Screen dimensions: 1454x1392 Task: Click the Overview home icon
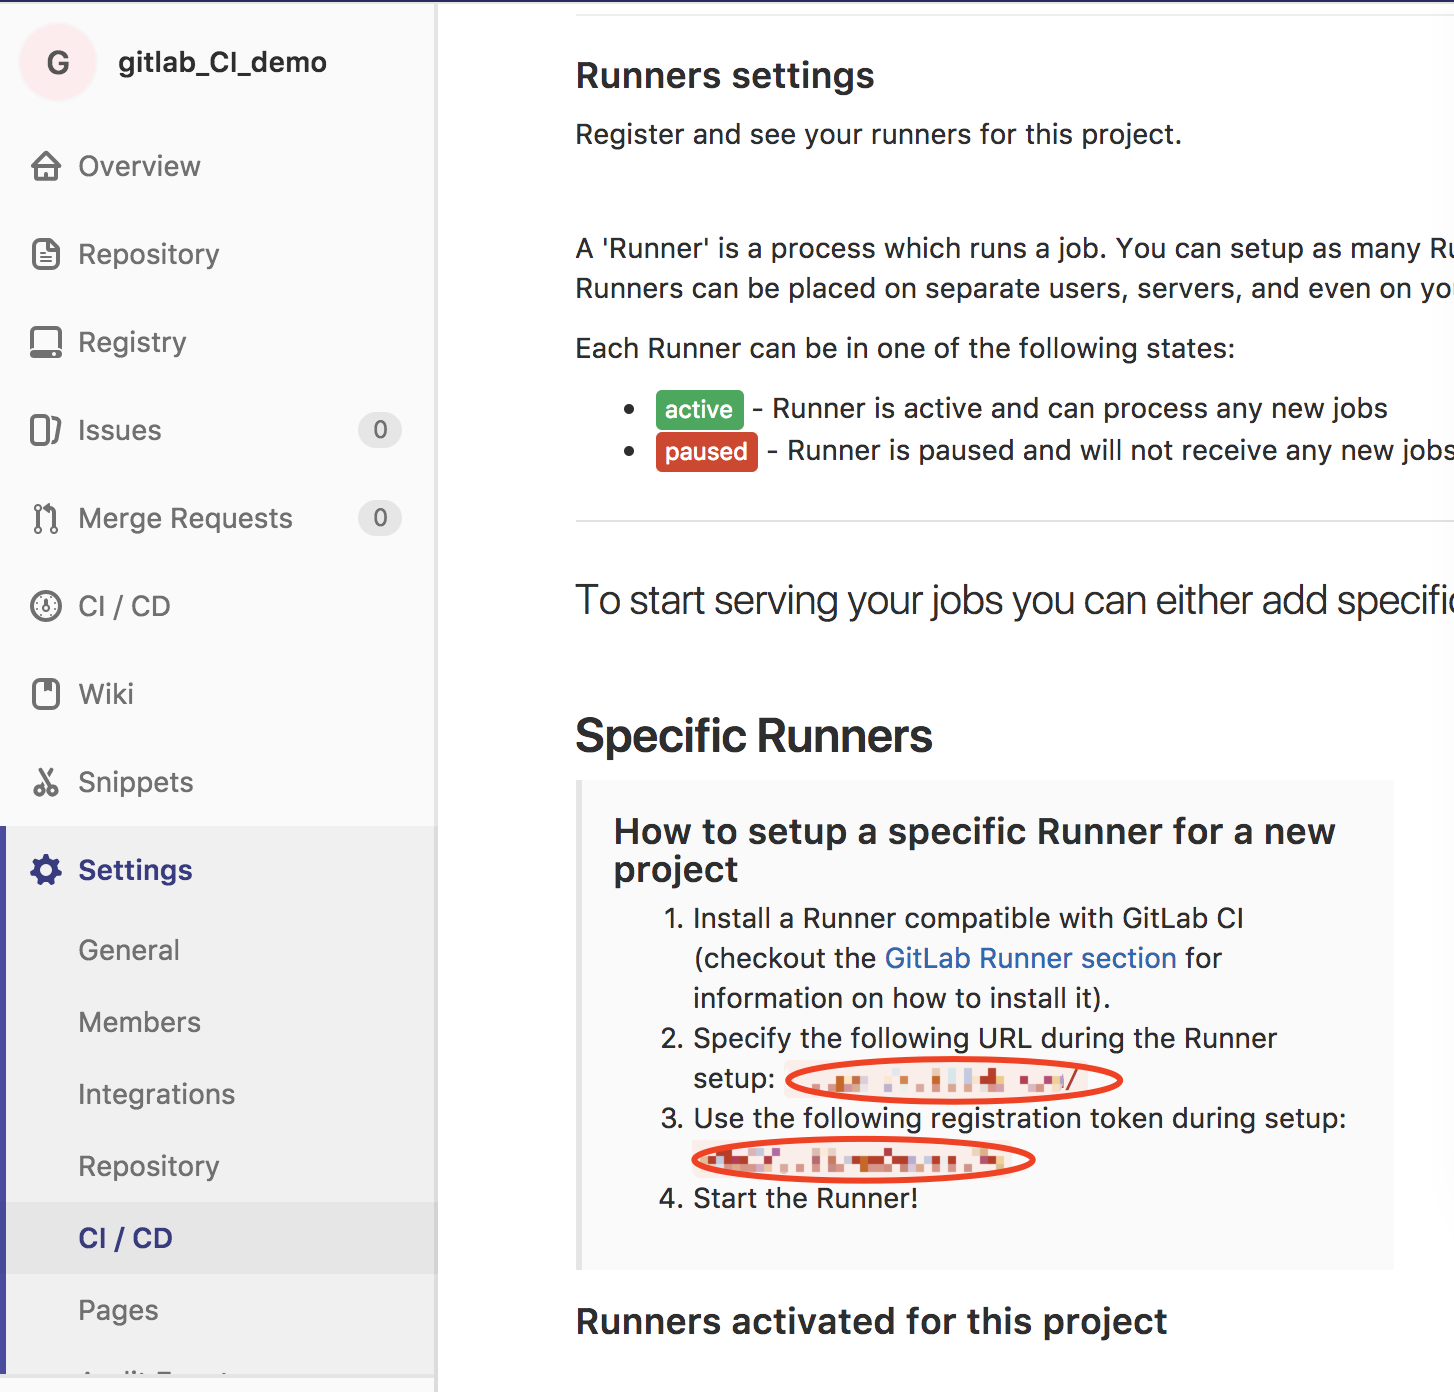pos(46,166)
